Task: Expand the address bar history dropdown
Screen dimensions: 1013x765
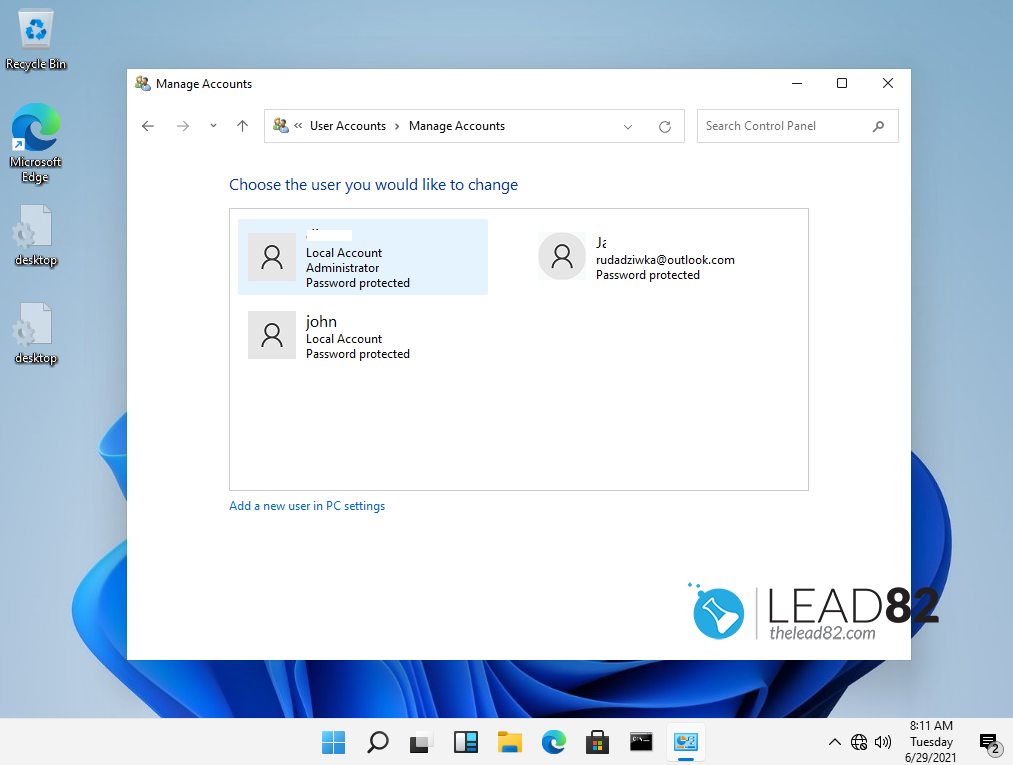Action: coord(628,126)
